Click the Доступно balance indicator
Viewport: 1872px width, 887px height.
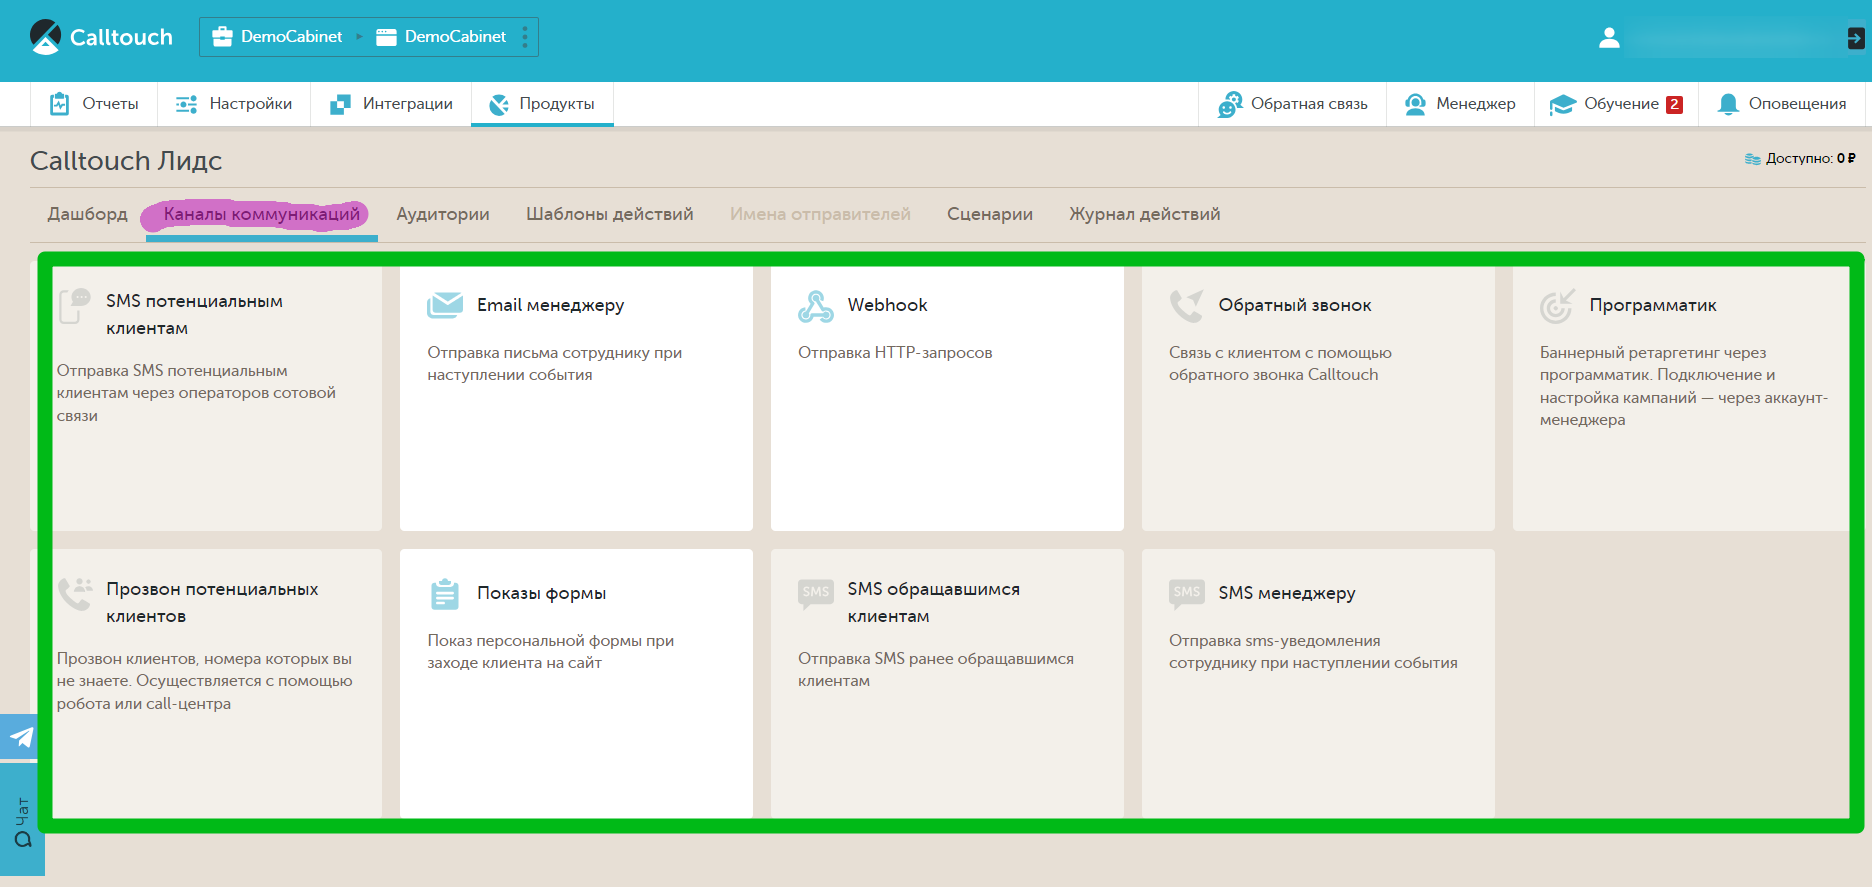(x=1800, y=158)
